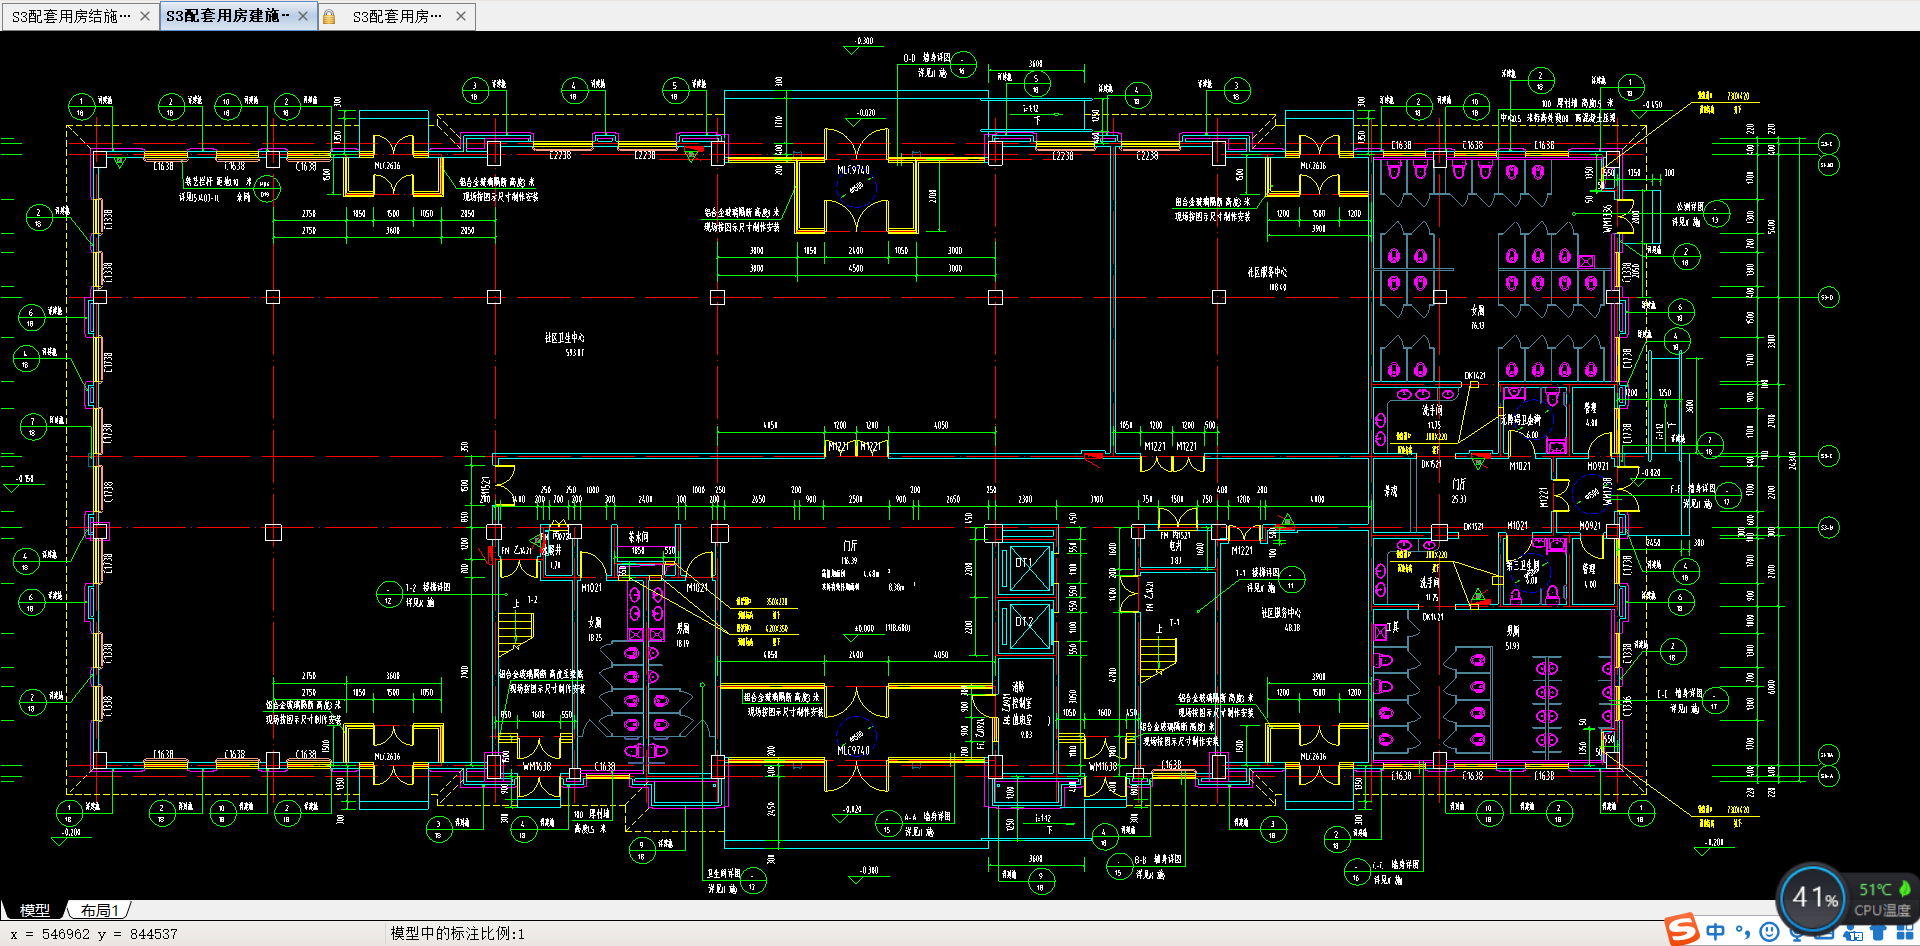Open the locked third S3配套用房 tab
This screenshot has width=1920, height=946.
point(396,16)
